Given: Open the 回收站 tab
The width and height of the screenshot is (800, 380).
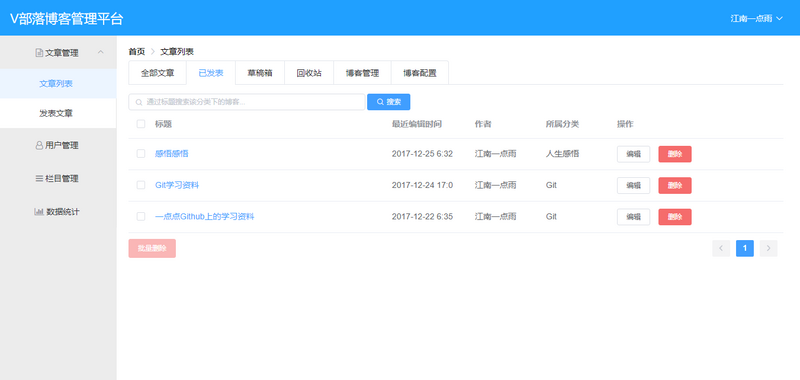Looking at the screenshot, I should (x=309, y=73).
